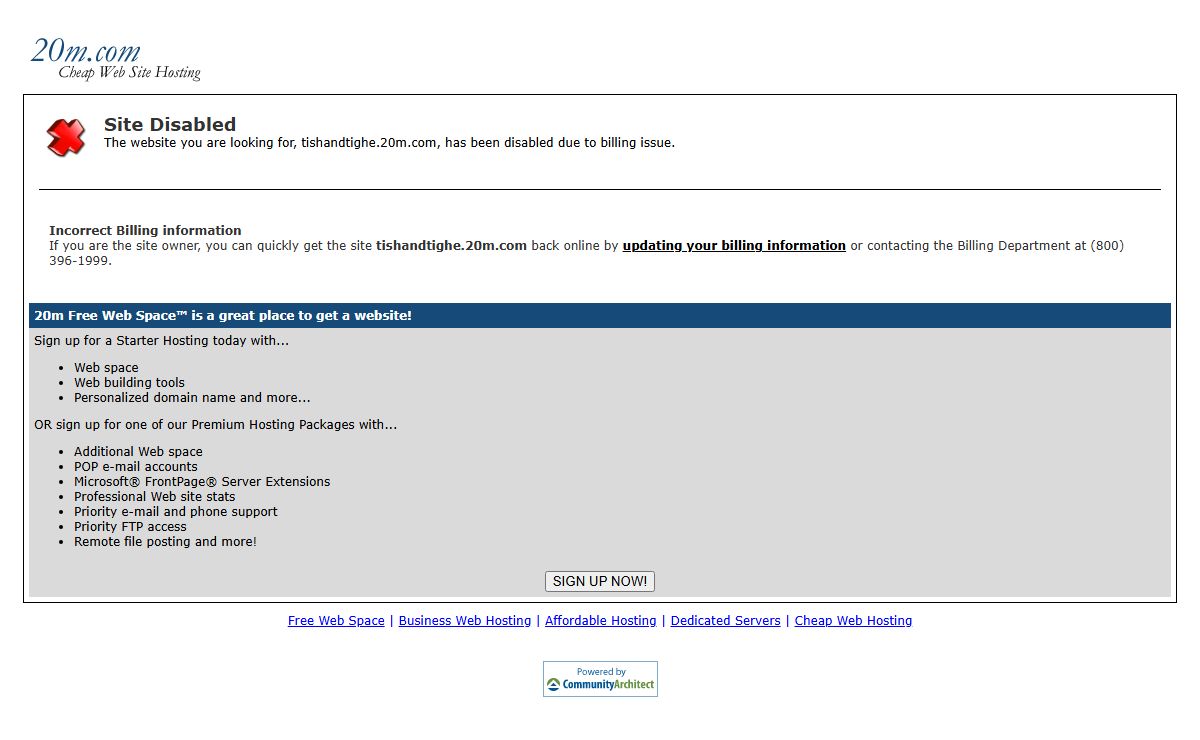
Task: Click the 'OR sign up for one of our Premium' line
Action: 215,424
